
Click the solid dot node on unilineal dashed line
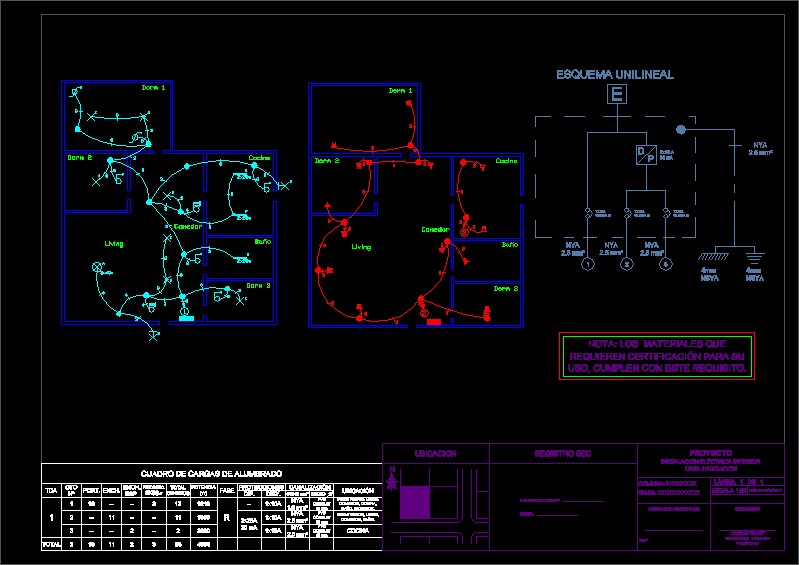coord(681,130)
